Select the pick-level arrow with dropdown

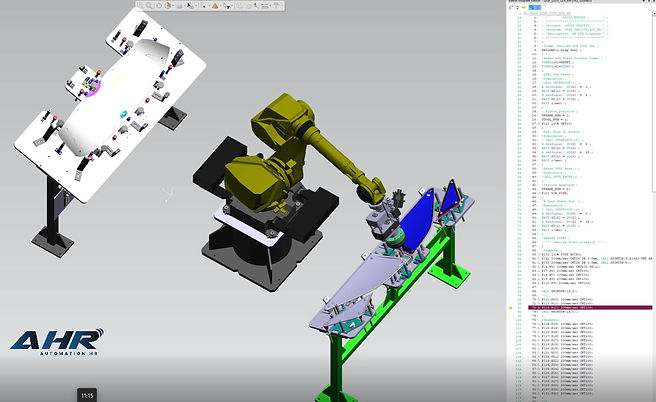point(226,6)
